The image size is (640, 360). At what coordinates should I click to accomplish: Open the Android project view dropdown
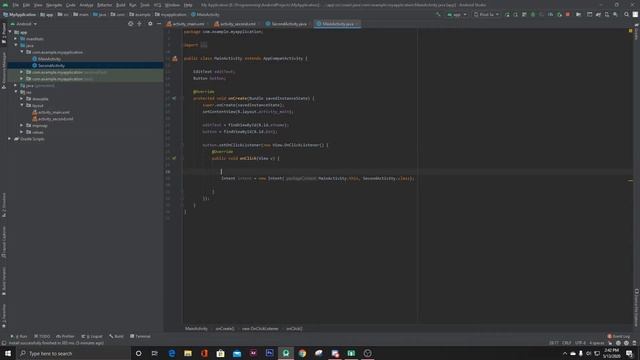pyautogui.click(x=24, y=24)
